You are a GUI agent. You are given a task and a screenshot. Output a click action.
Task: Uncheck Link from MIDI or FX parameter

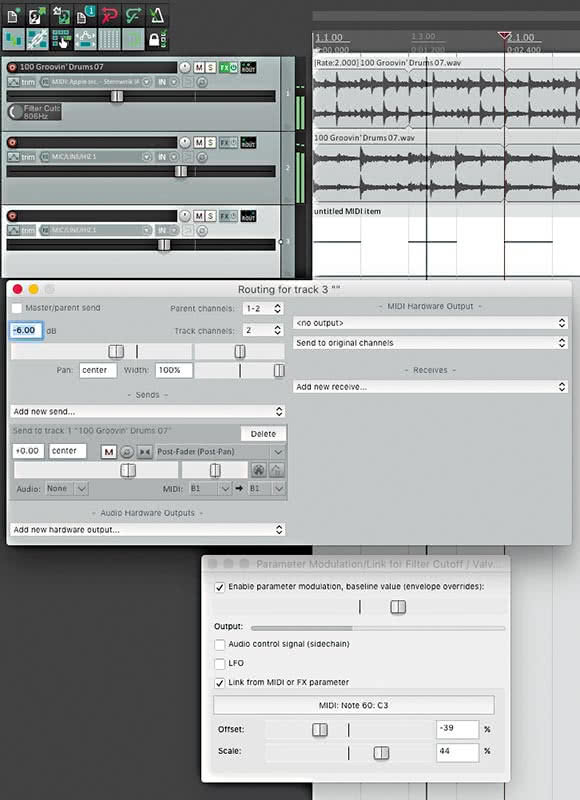click(x=220, y=683)
